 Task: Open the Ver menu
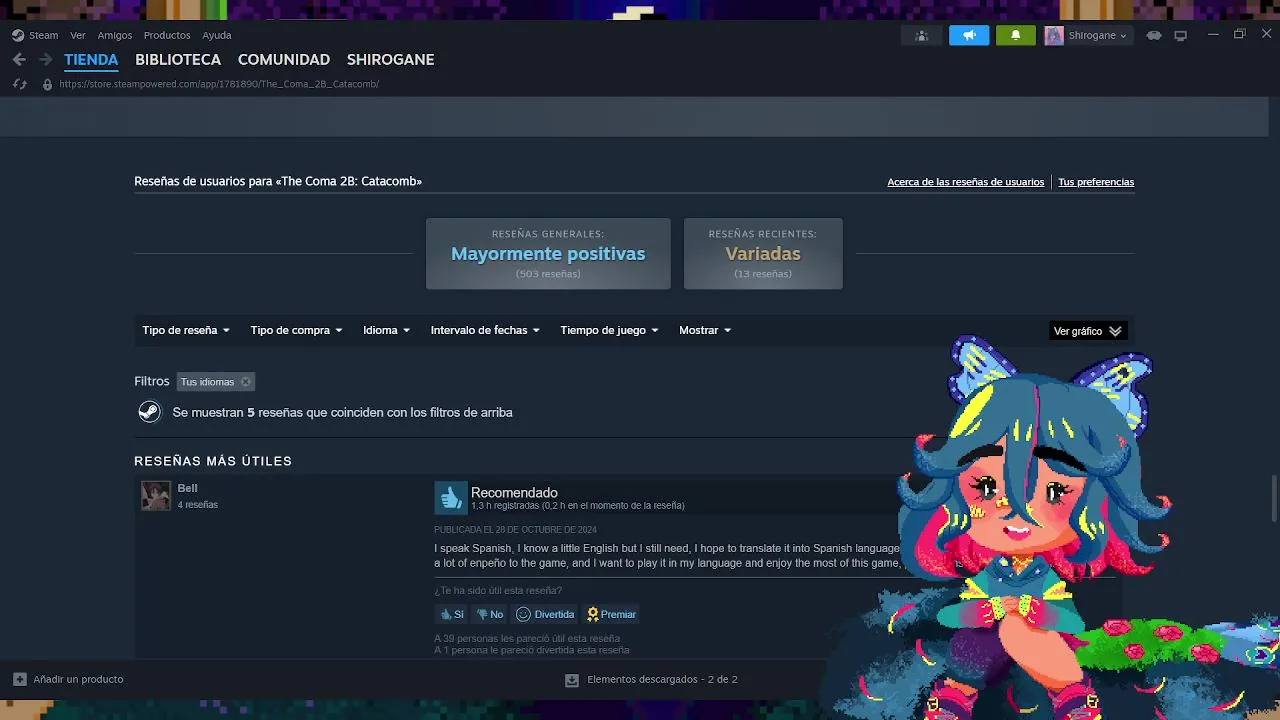[78, 35]
